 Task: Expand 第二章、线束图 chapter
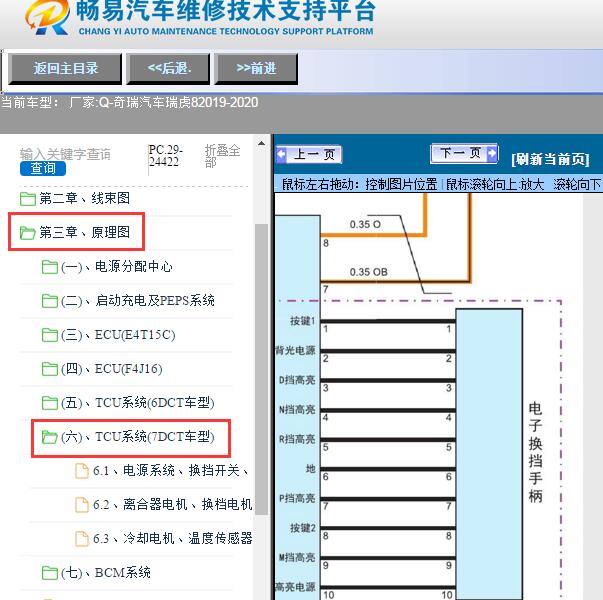(x=85, y=198)
